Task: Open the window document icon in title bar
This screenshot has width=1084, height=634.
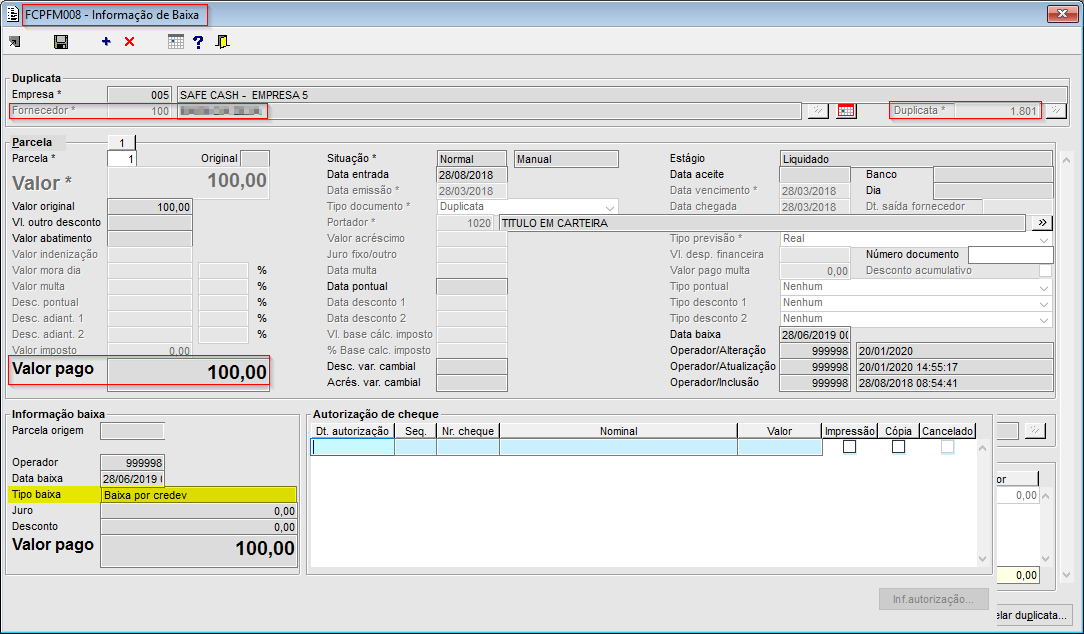Action: click(12, 14)
